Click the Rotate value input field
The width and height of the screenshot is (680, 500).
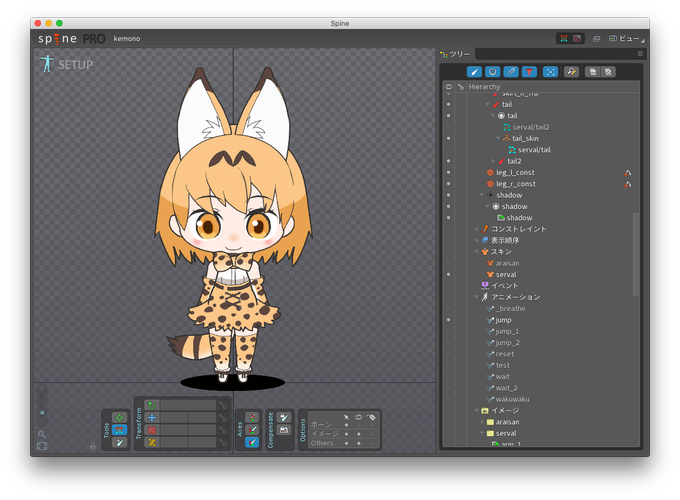[x=188, y=405]
